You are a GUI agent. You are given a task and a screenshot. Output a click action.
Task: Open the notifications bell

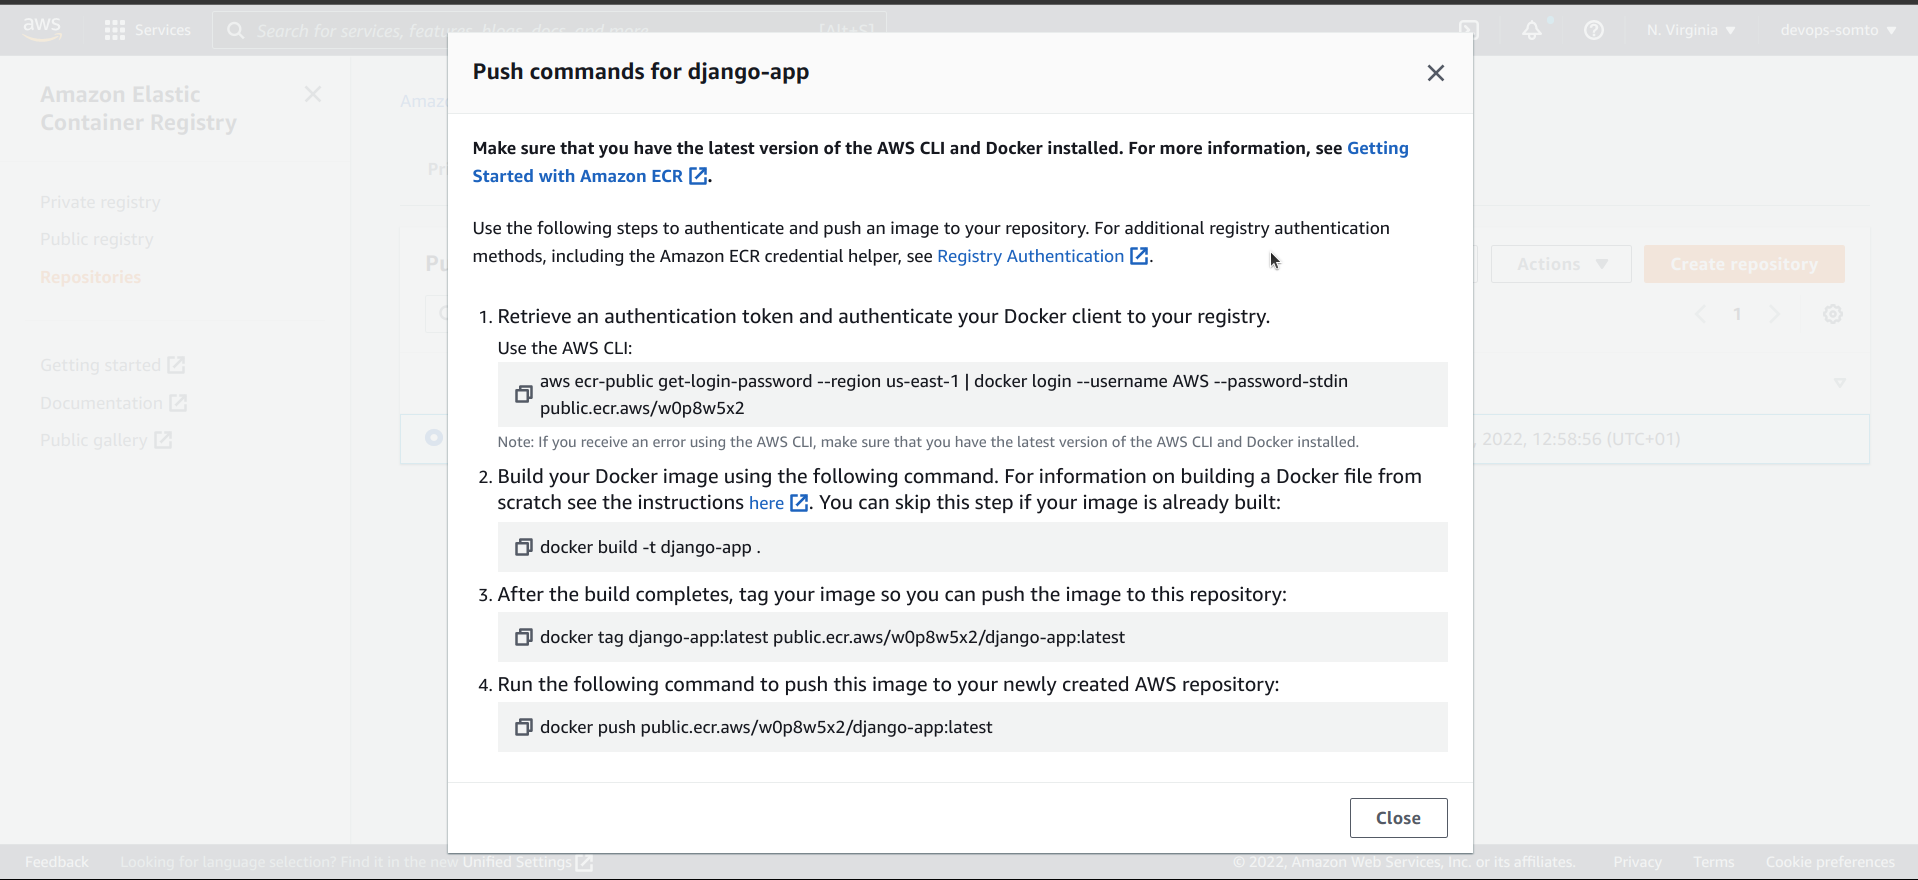(x=1531, y=30)
